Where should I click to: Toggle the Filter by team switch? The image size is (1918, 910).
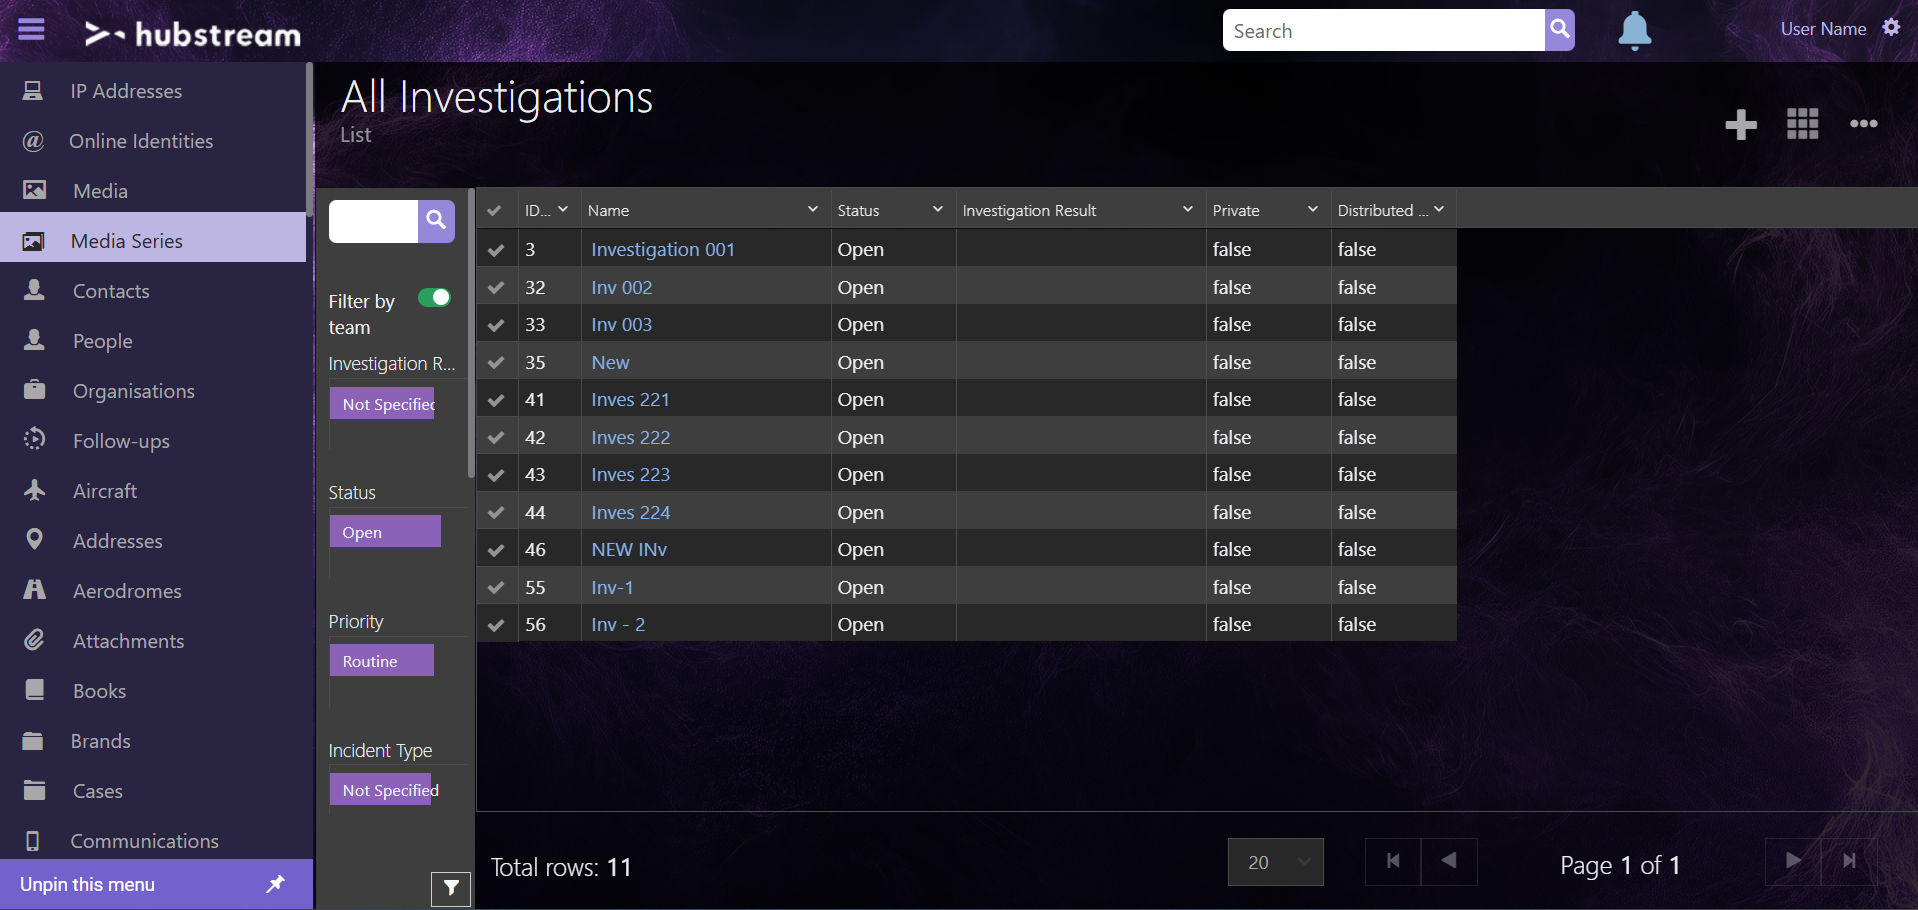click(434, 298)
